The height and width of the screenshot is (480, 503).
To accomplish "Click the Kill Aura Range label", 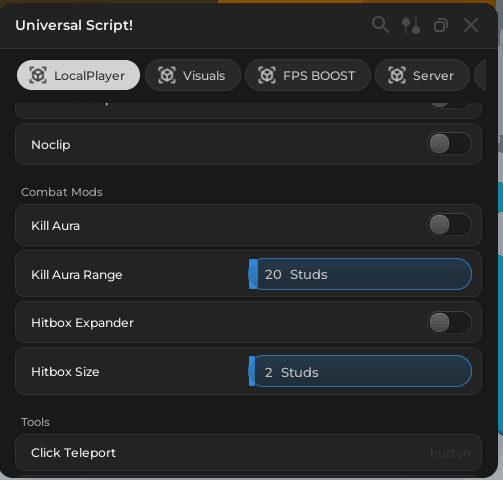I will [77, 275].
